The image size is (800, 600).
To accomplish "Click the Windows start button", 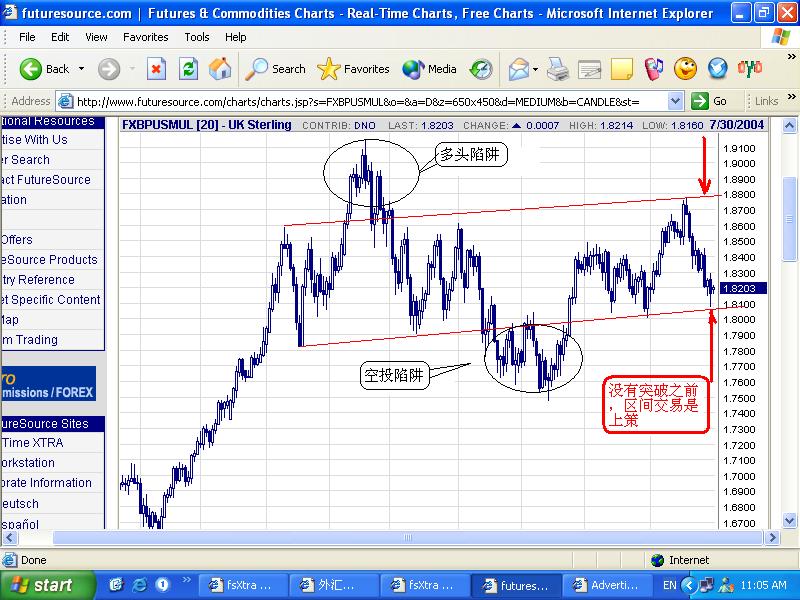I will click(46, 585).
